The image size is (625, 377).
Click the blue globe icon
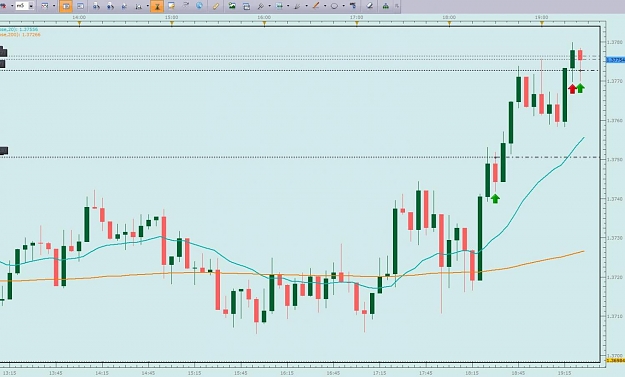click(199, 6)
